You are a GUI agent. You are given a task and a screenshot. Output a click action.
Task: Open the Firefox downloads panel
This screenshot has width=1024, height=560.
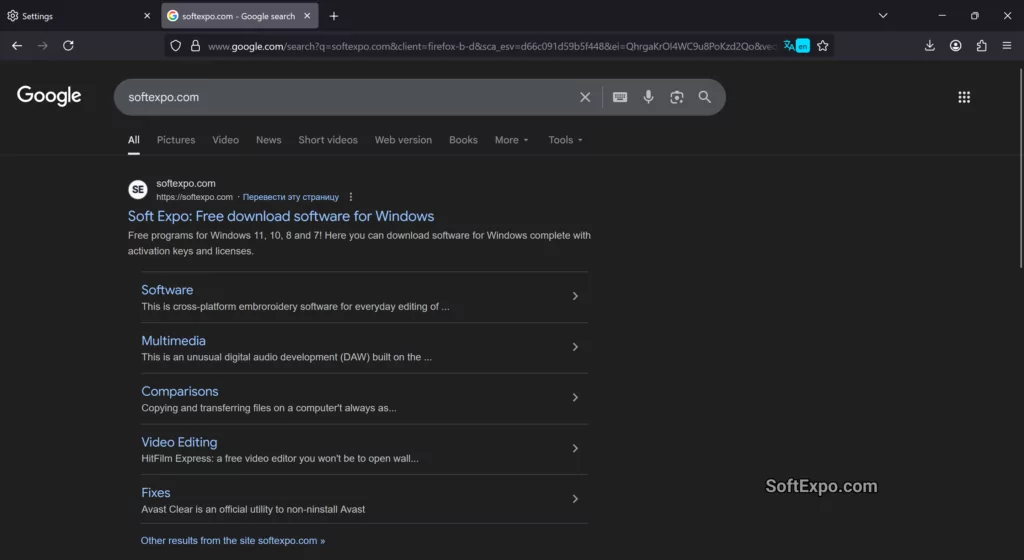tap(930, 46)
